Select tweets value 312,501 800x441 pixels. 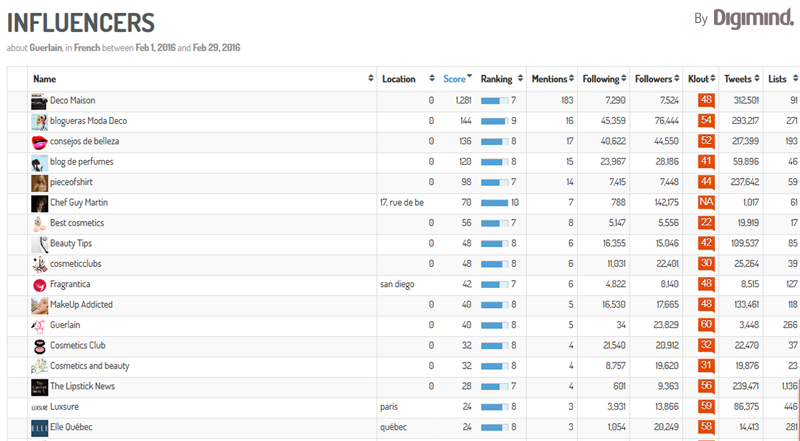tap(746, 101)
